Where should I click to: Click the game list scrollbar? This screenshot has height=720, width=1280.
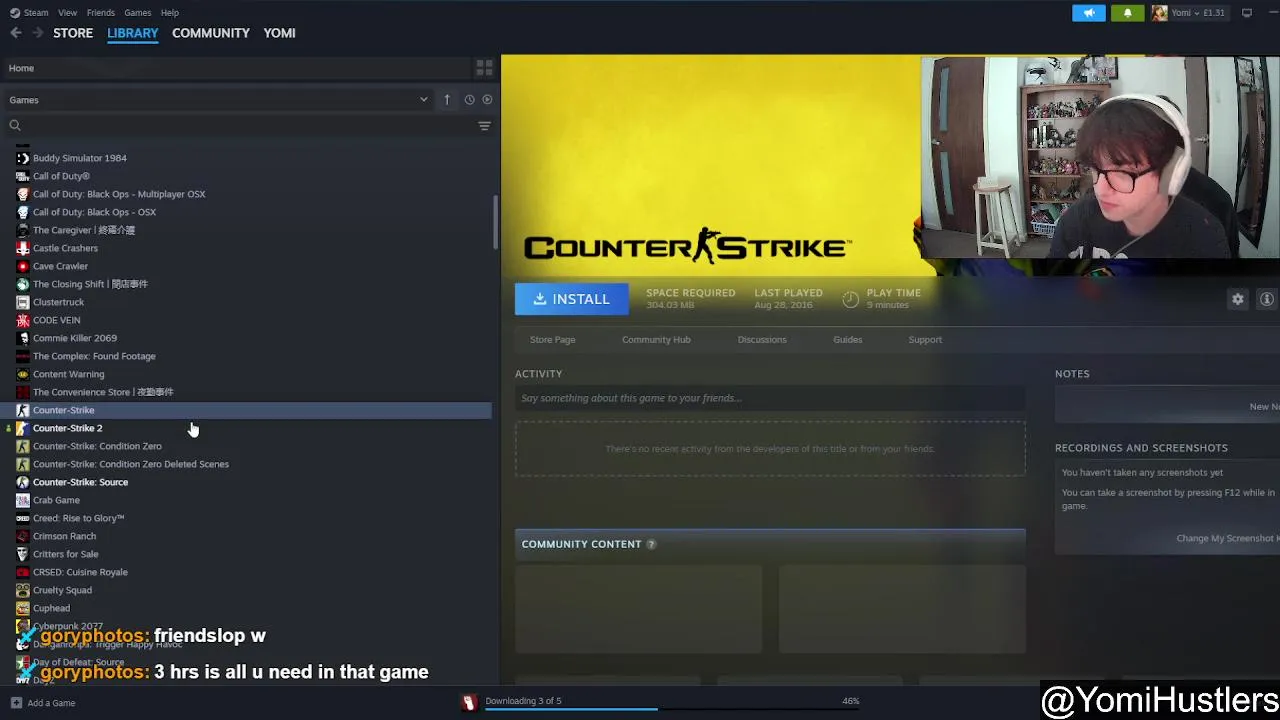[495, 222]
